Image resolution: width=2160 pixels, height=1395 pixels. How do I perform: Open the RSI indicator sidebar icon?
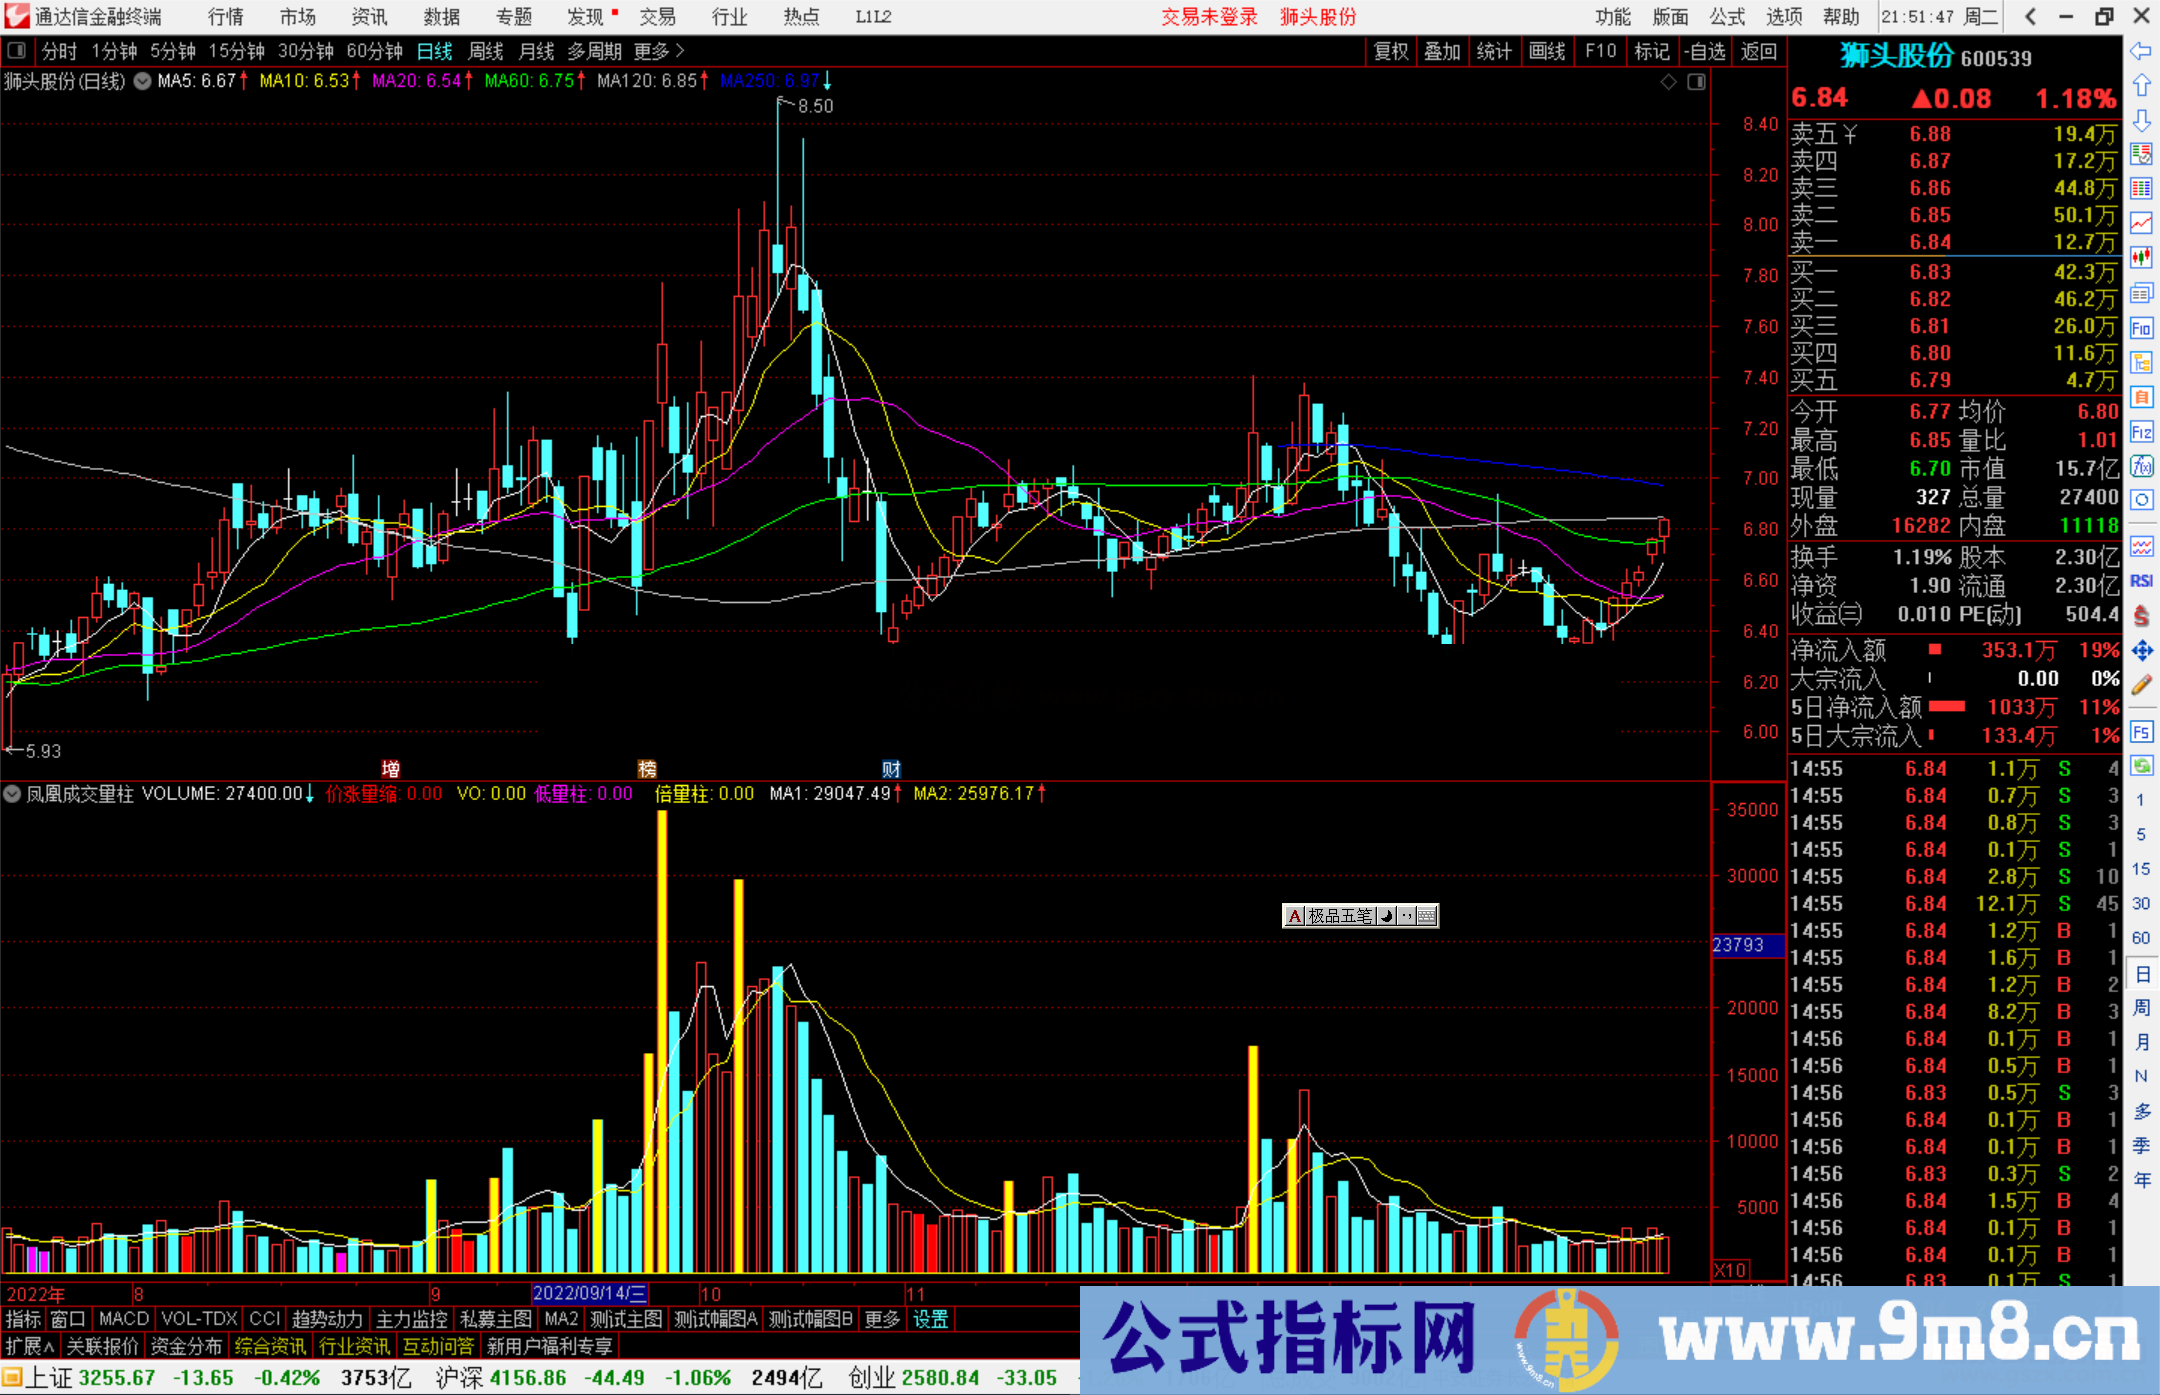pyautogui.click(x=2141, y=581)
